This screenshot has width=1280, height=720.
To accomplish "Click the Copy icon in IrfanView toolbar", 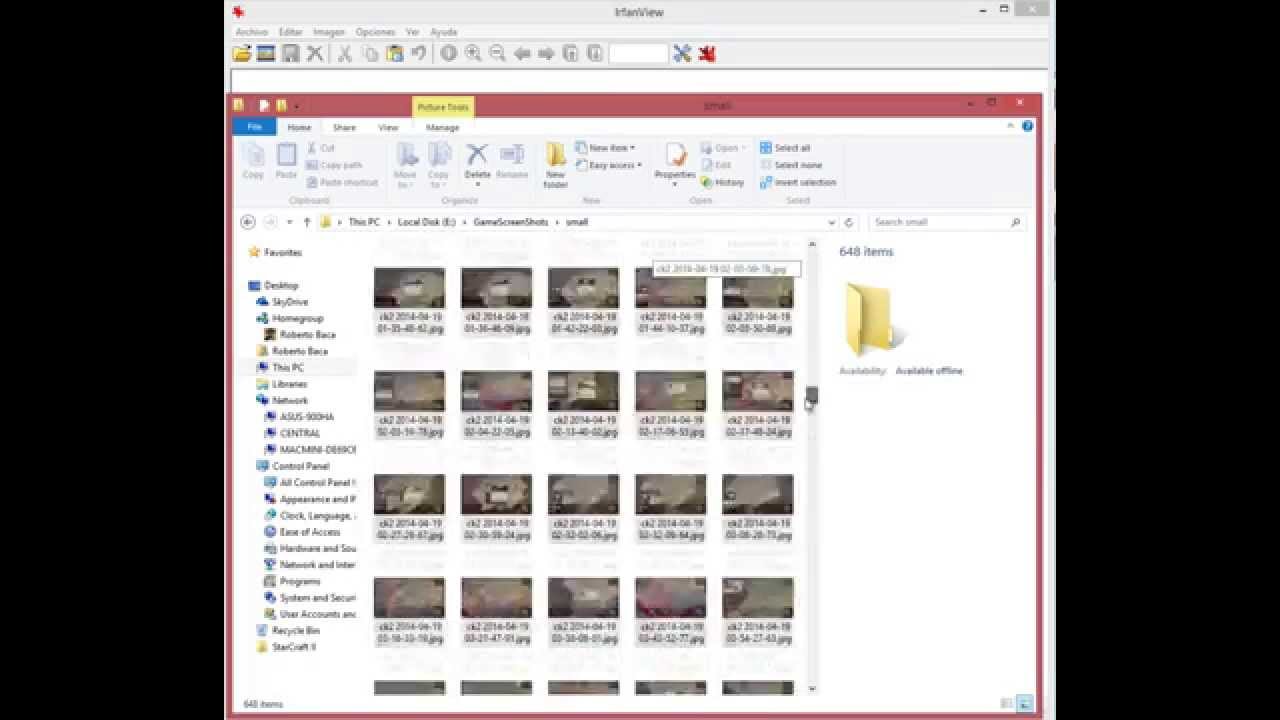I will coord(370,54).
